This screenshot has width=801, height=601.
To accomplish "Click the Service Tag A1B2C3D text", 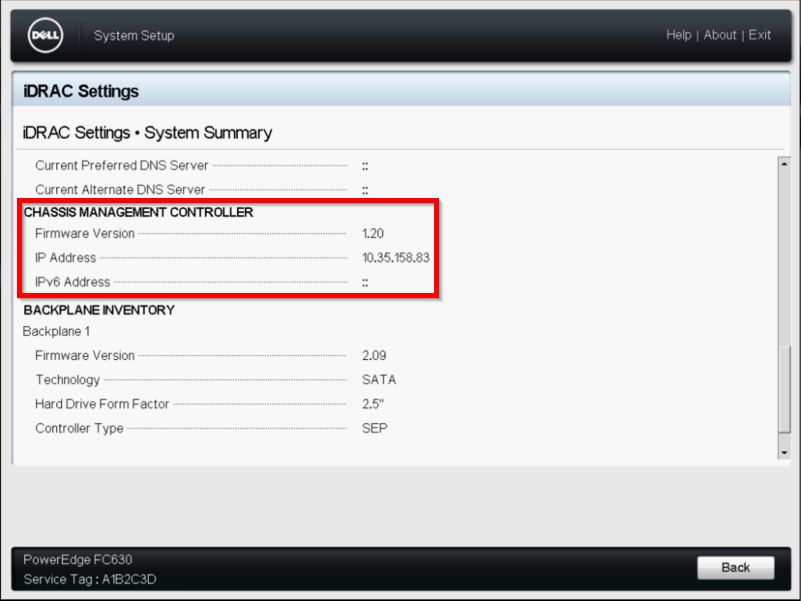I will click(90, 579).
